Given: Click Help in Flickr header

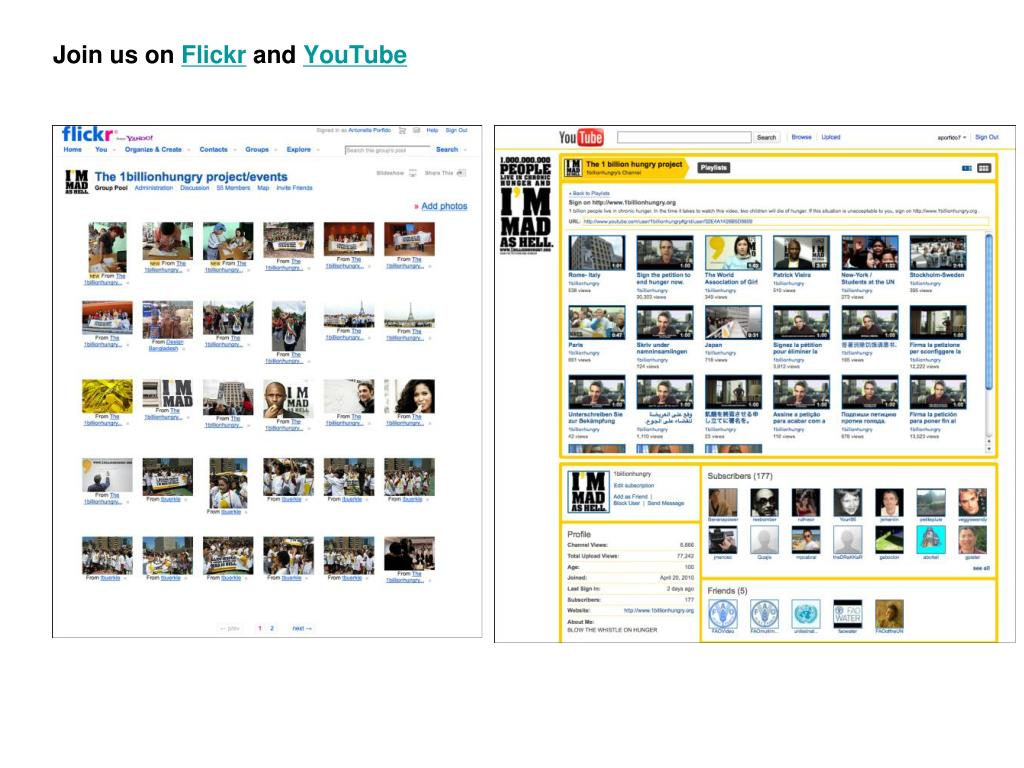Looking at the screenshot, I should (432, 131).
